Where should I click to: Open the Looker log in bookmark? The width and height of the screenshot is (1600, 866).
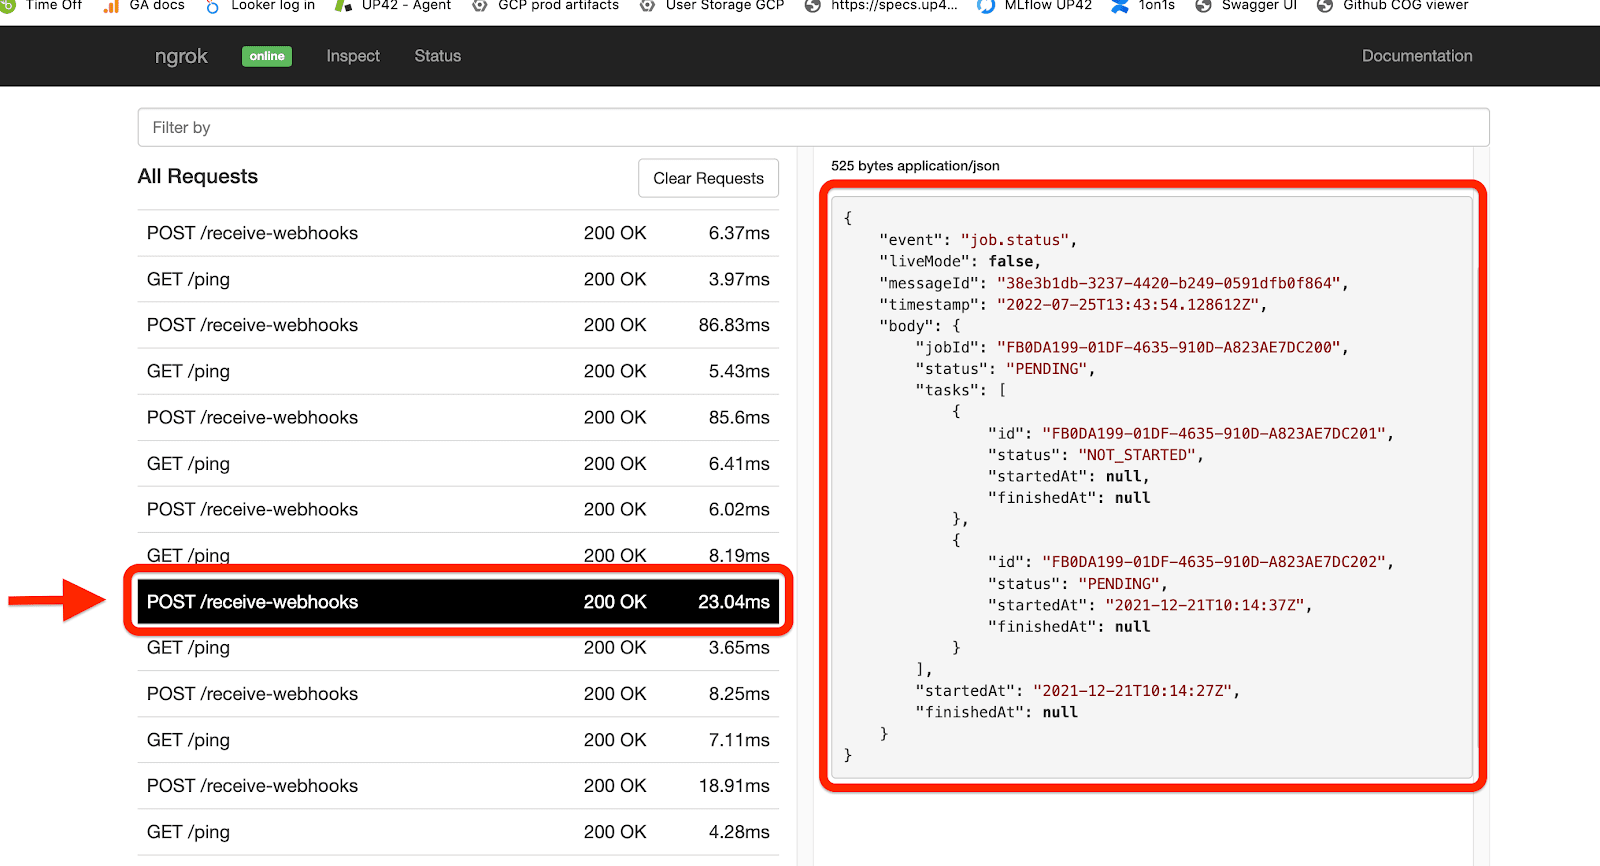[260, 5]
